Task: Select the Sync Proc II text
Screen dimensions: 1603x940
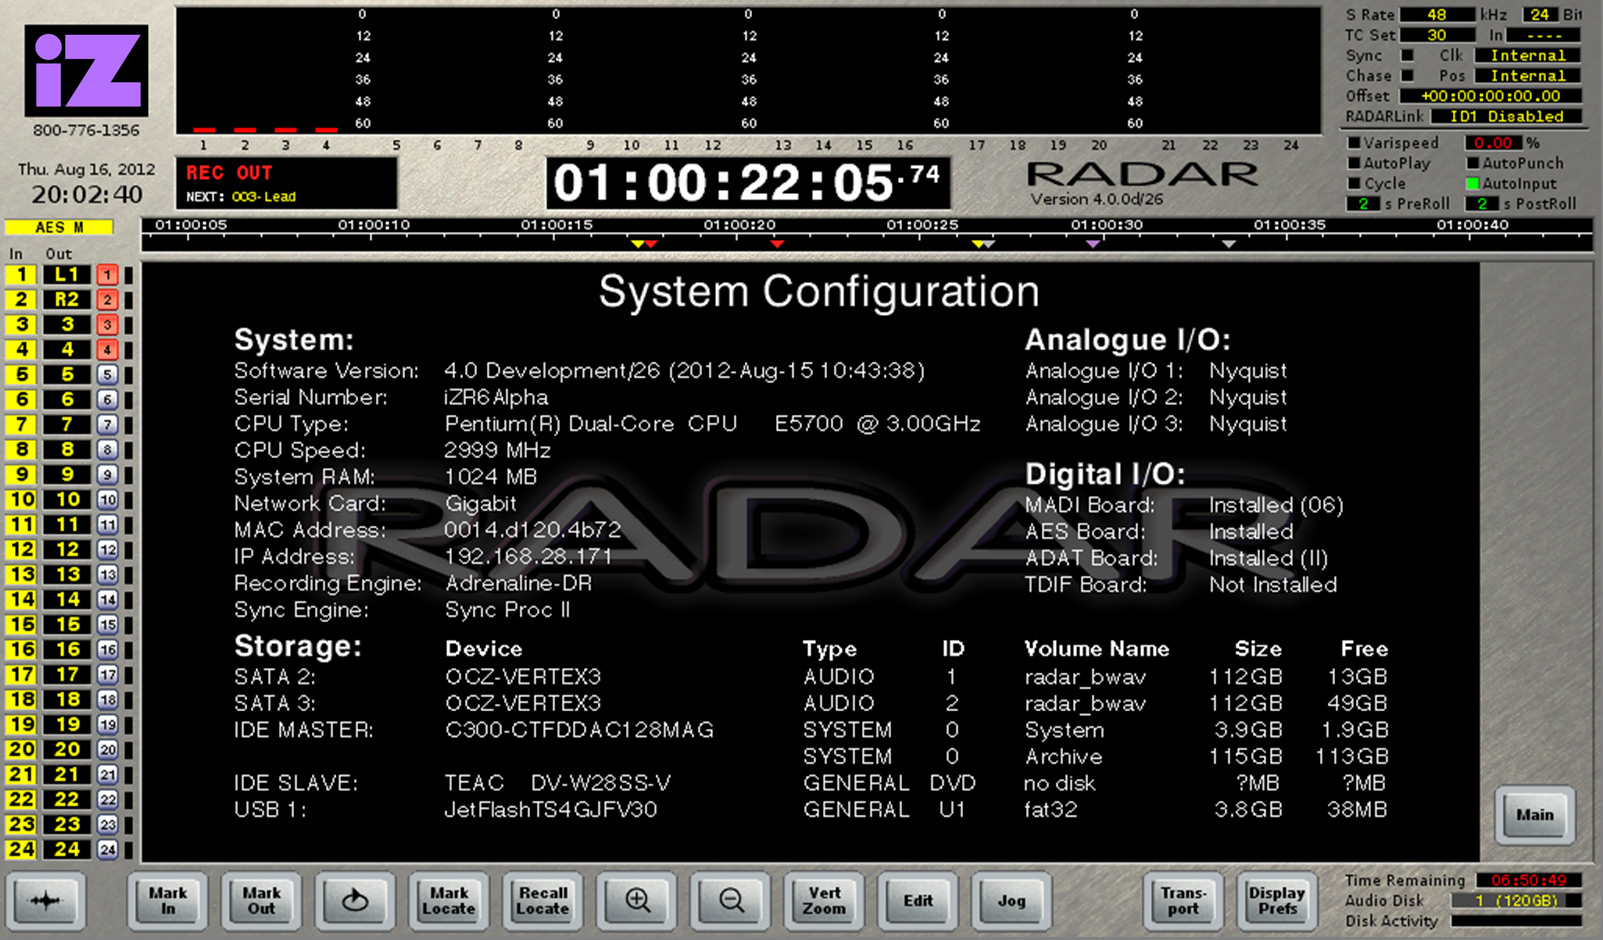Action: click(507, 610)
